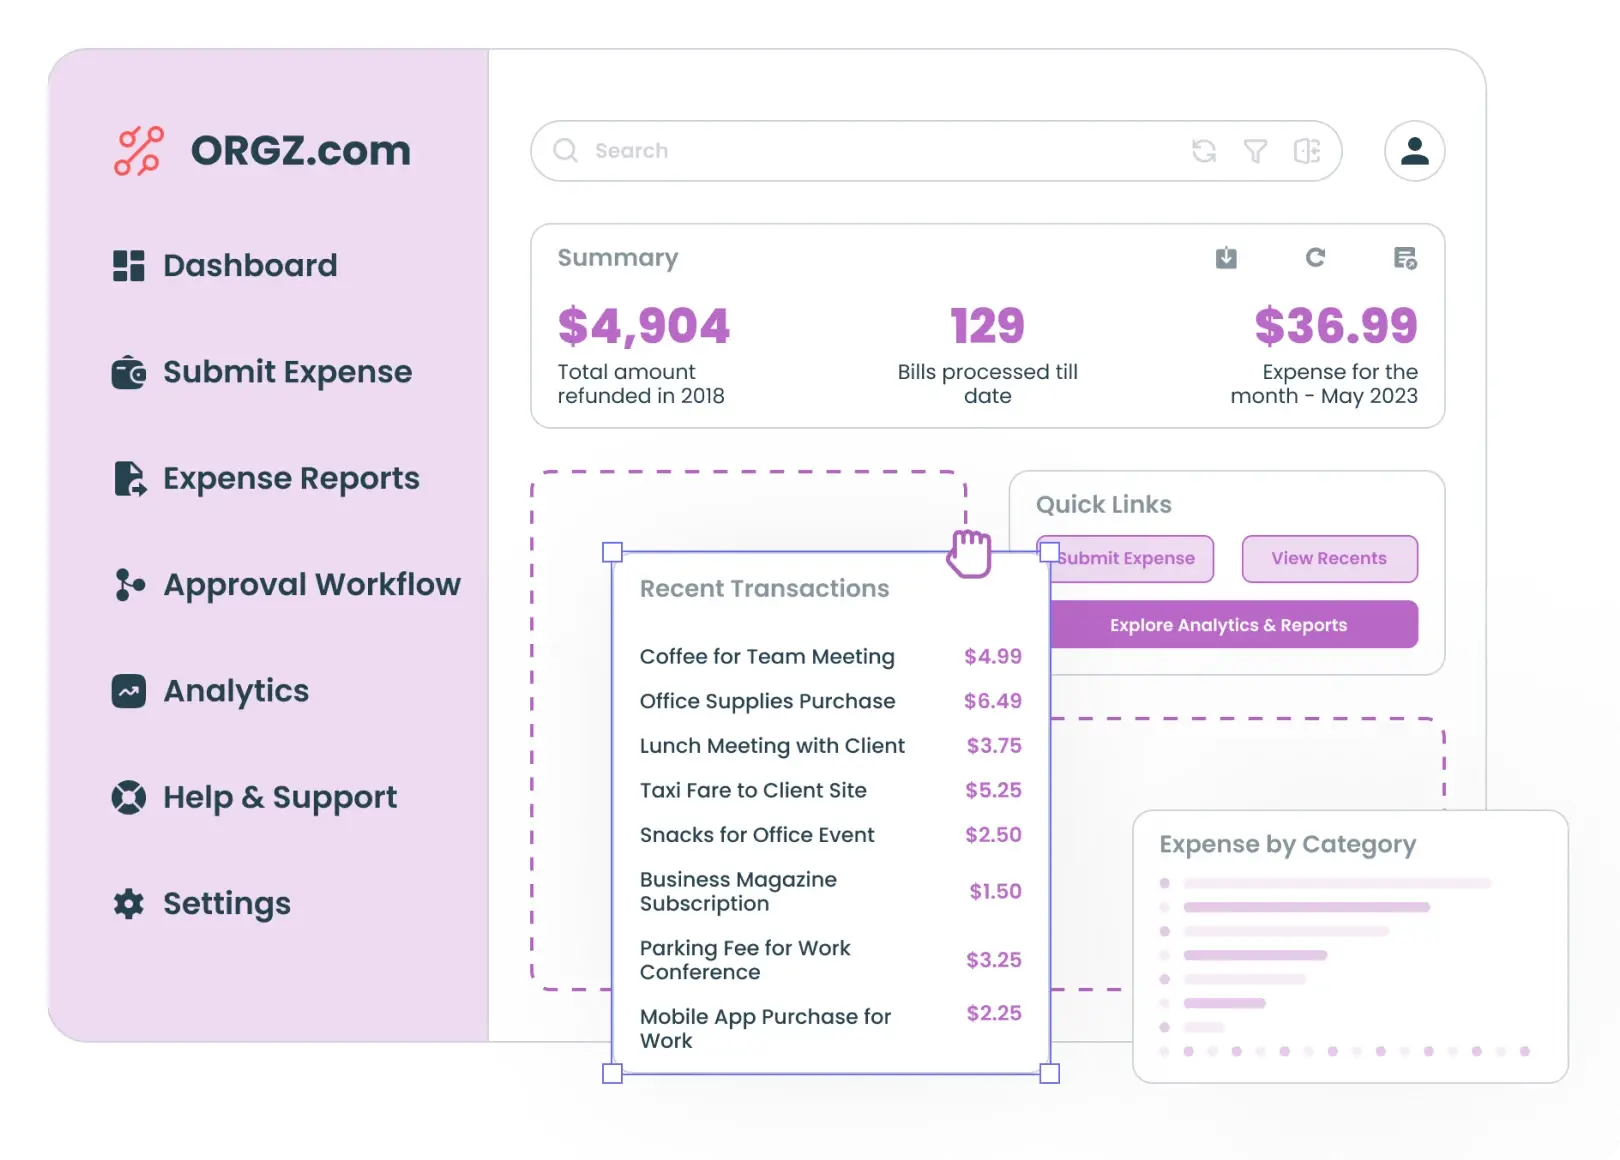Open the filter options in the search bar
This screenshot has width=1620, height=1160.
pyautogui.click(x=1256, y=151)
